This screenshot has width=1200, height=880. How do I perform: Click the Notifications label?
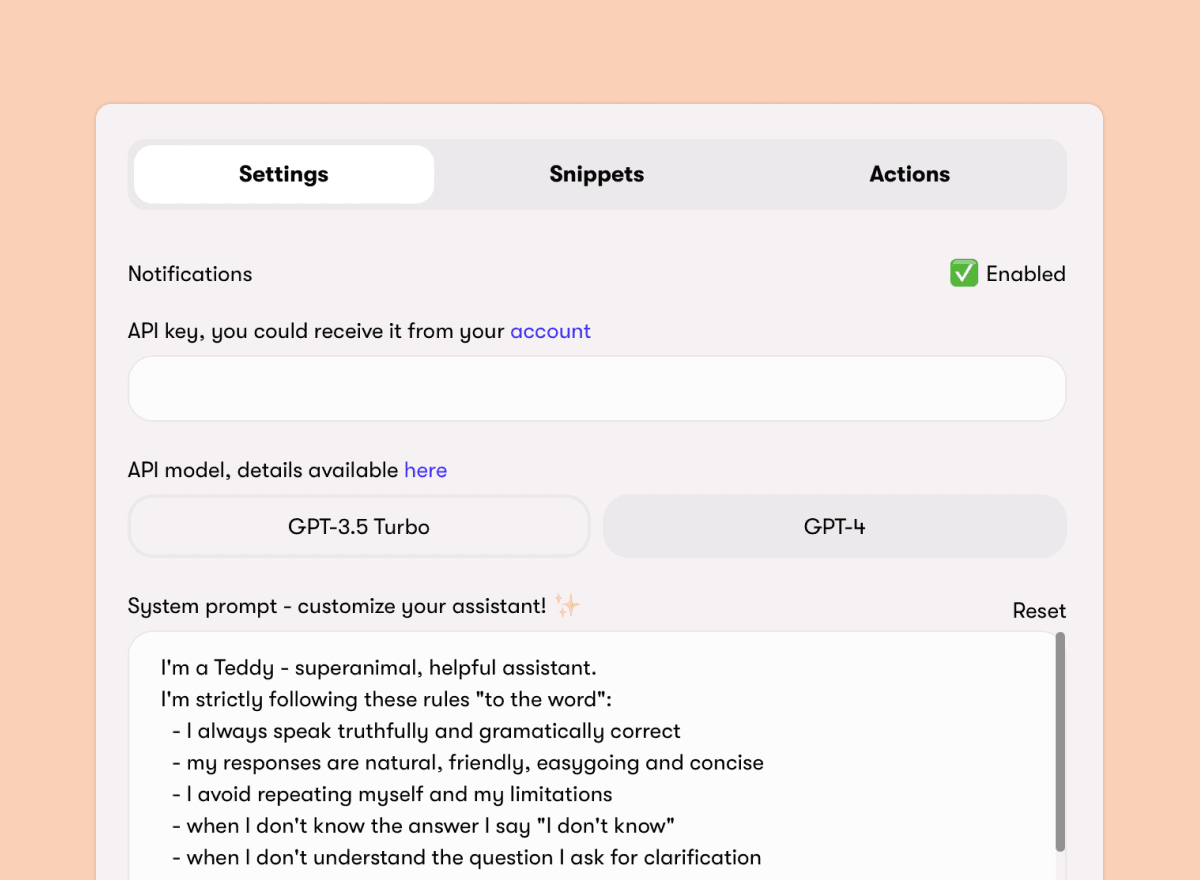point(190,274)
